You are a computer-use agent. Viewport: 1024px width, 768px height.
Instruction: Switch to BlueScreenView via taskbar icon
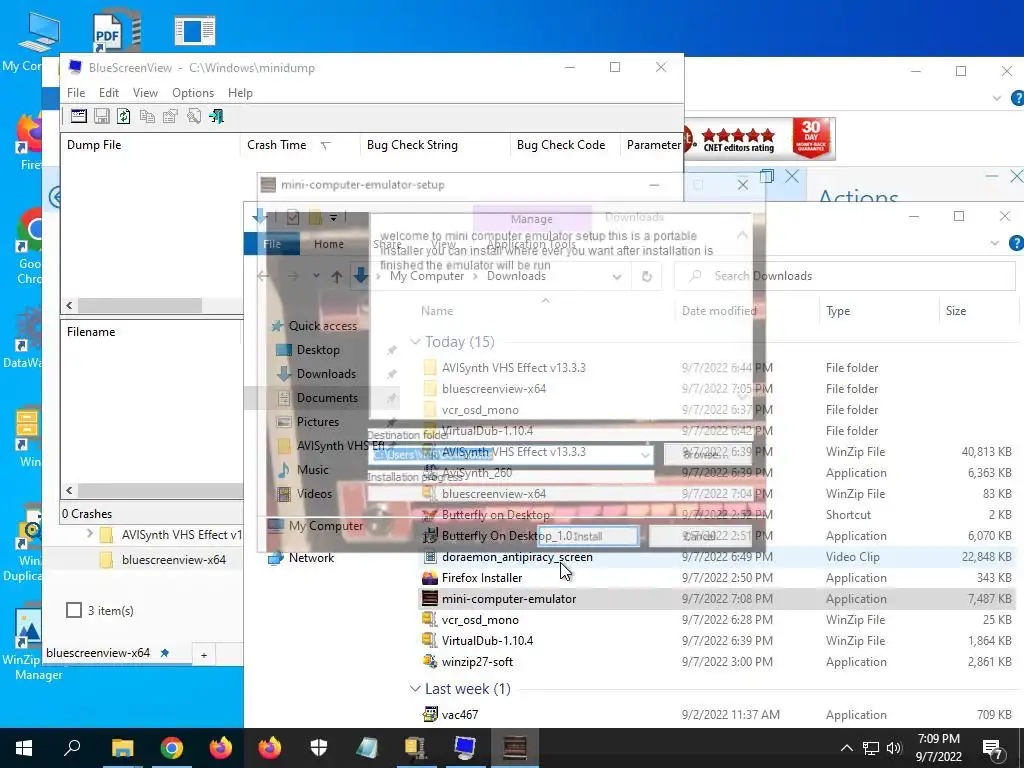(x=465, y=748)
